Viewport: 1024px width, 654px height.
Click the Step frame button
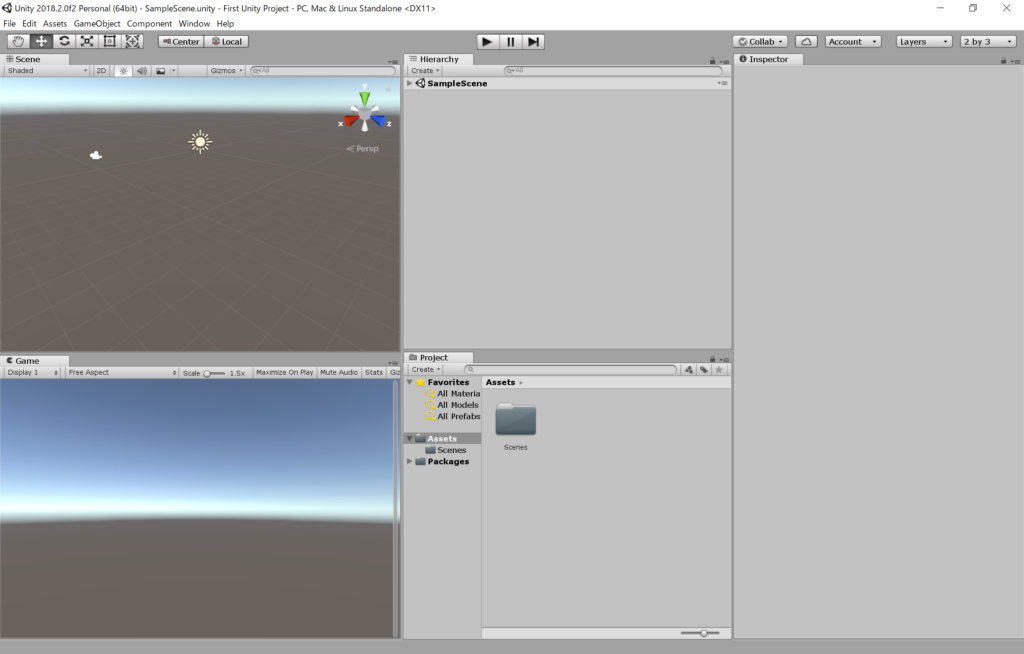[x=534, y=41]
